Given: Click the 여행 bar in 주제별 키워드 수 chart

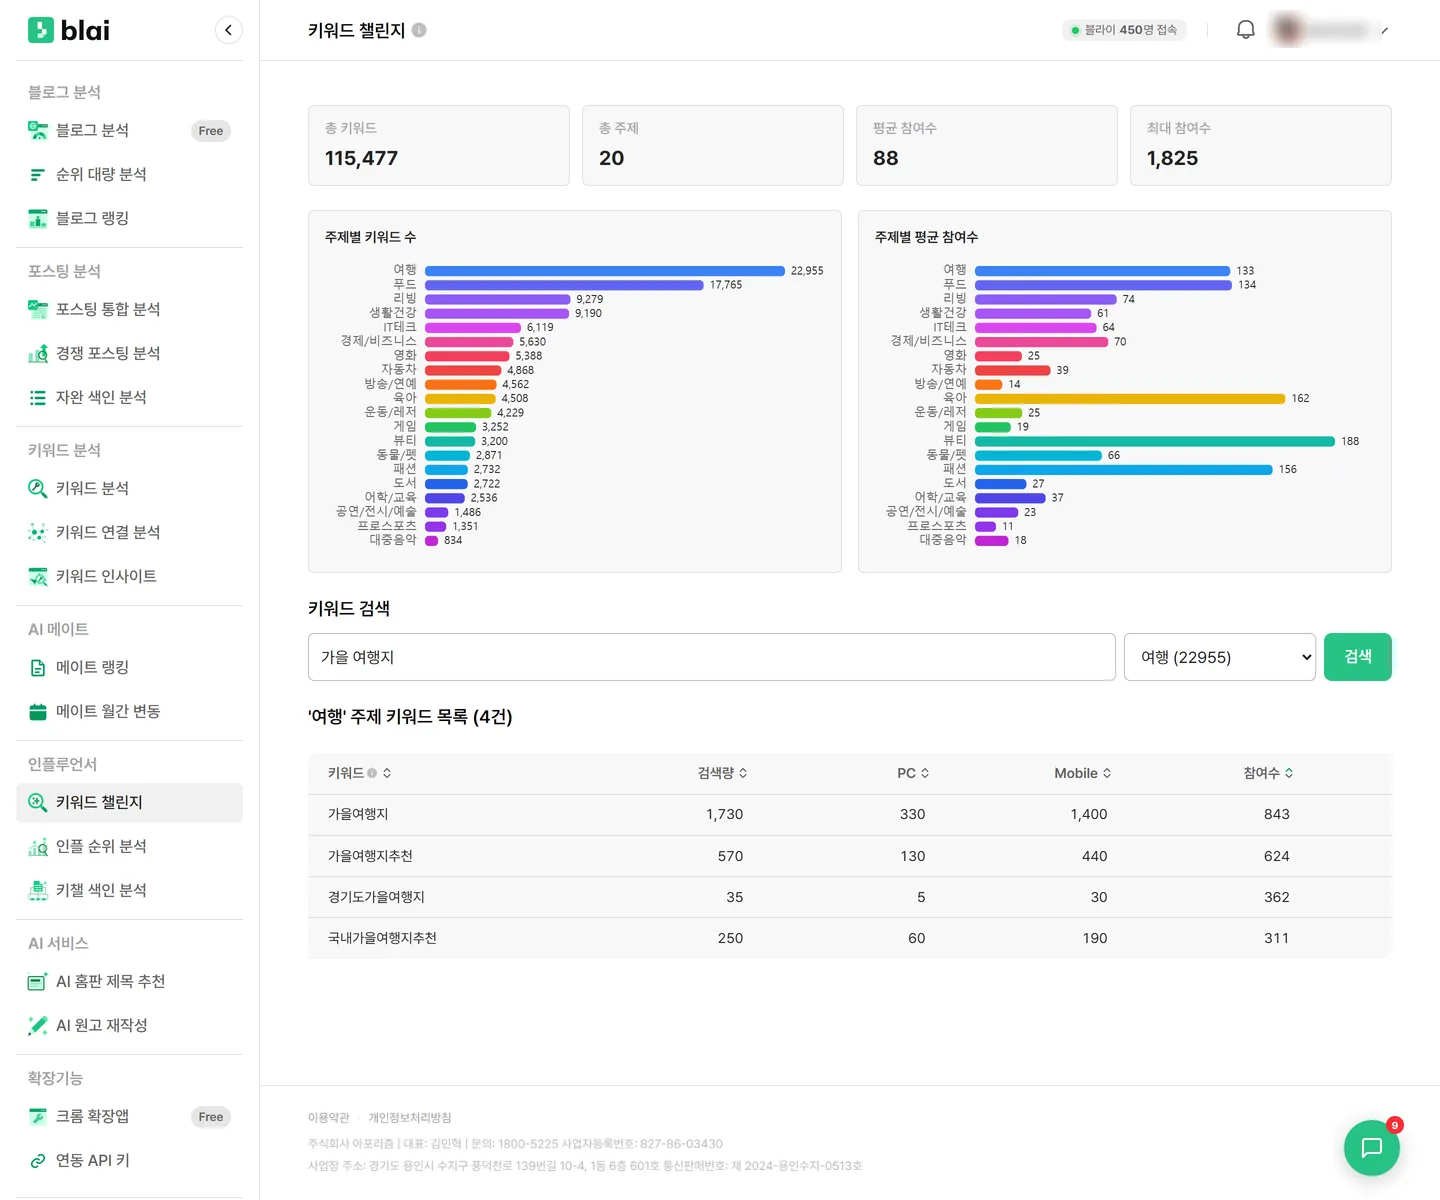Looking at the screenshot, I should click(605, 271).
